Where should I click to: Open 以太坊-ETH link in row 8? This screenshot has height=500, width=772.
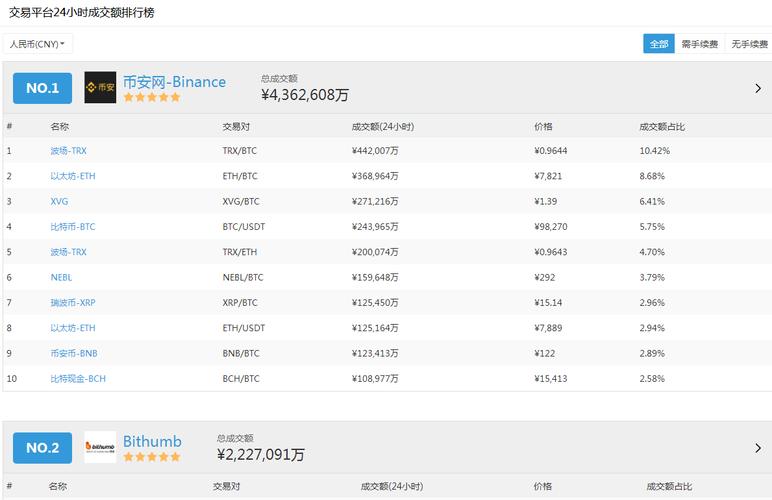click(72, 328)
